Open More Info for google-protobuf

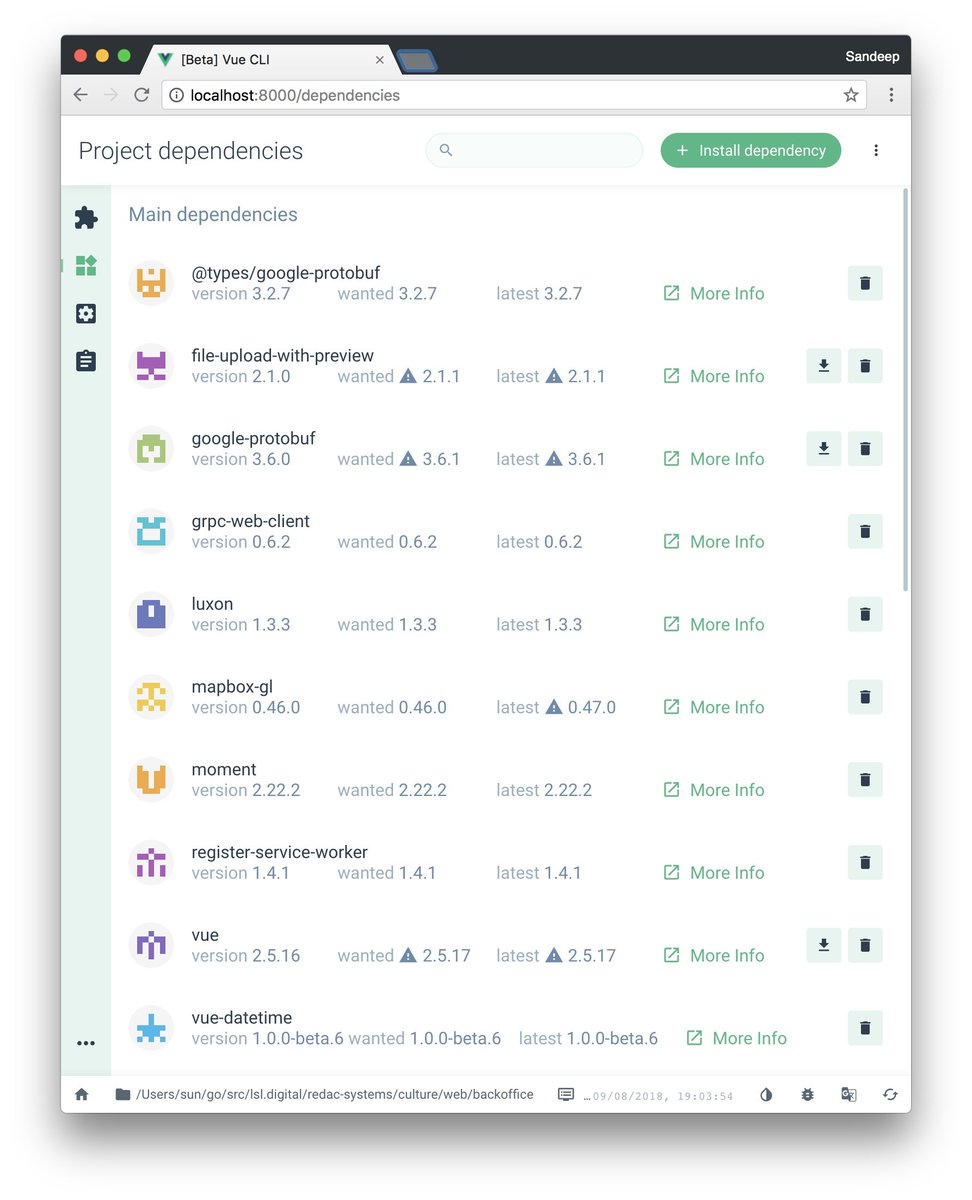click(714, 459)
